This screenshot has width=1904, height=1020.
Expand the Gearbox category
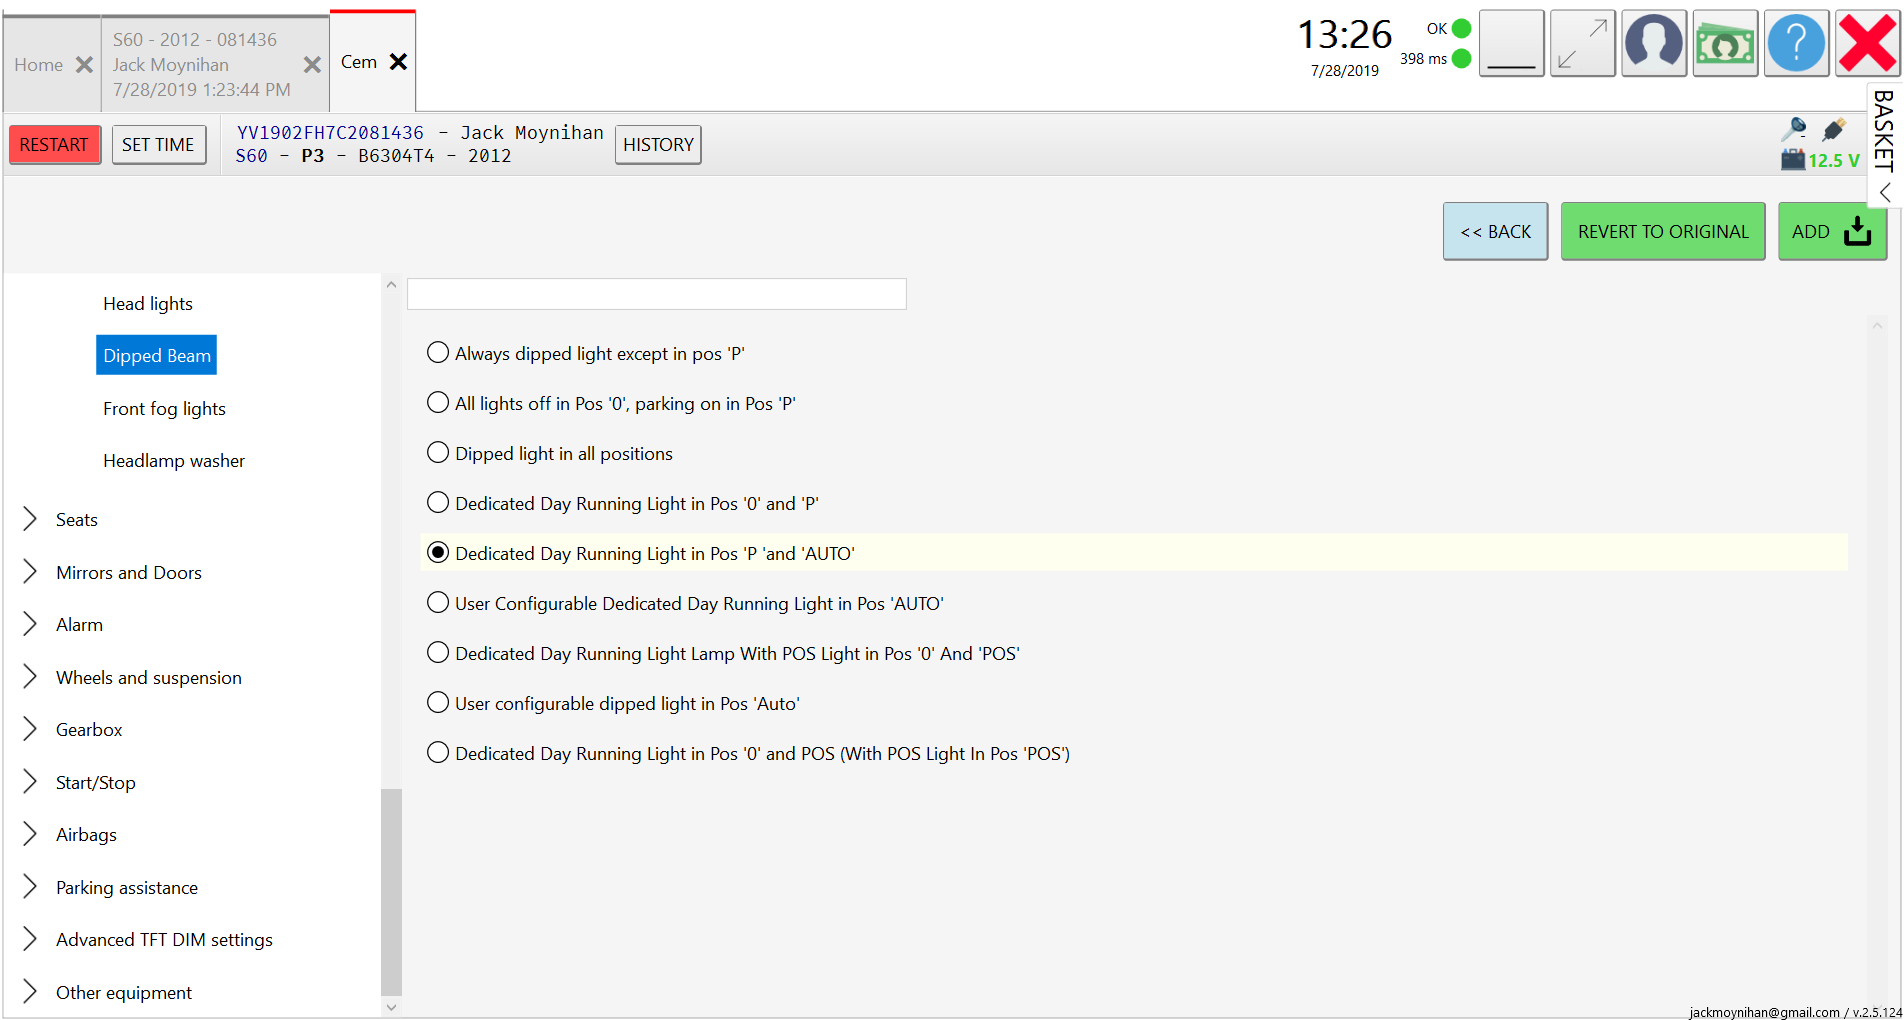(x=30, y=729)
